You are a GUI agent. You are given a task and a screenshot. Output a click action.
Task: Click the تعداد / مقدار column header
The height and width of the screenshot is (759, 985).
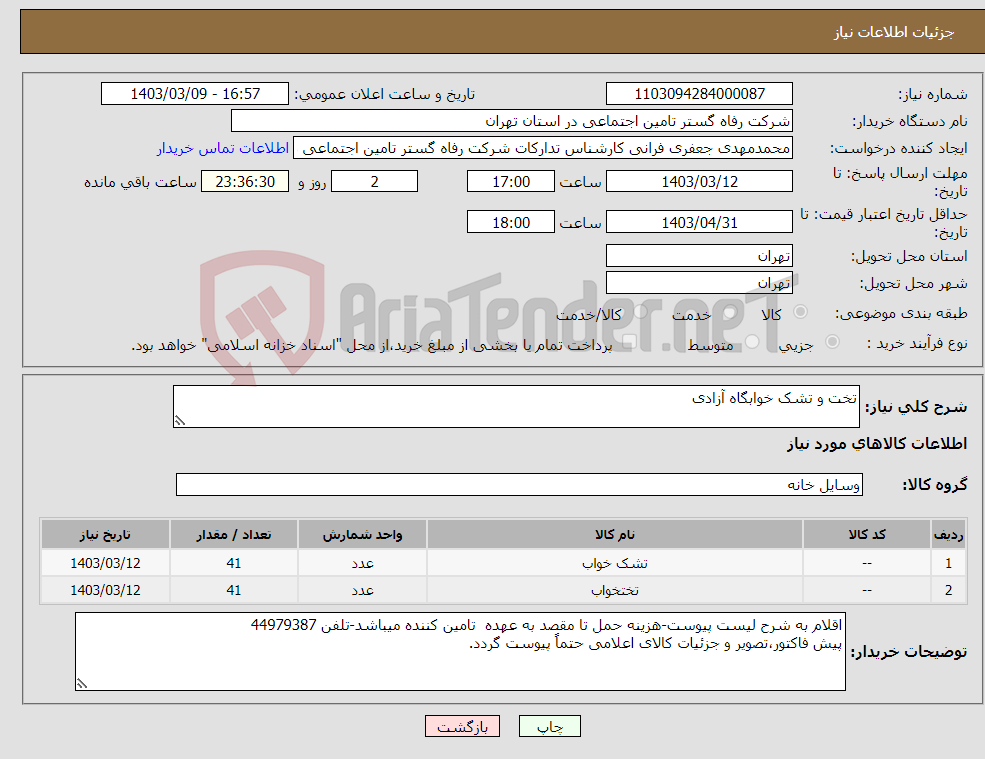[x=234, y=534]
